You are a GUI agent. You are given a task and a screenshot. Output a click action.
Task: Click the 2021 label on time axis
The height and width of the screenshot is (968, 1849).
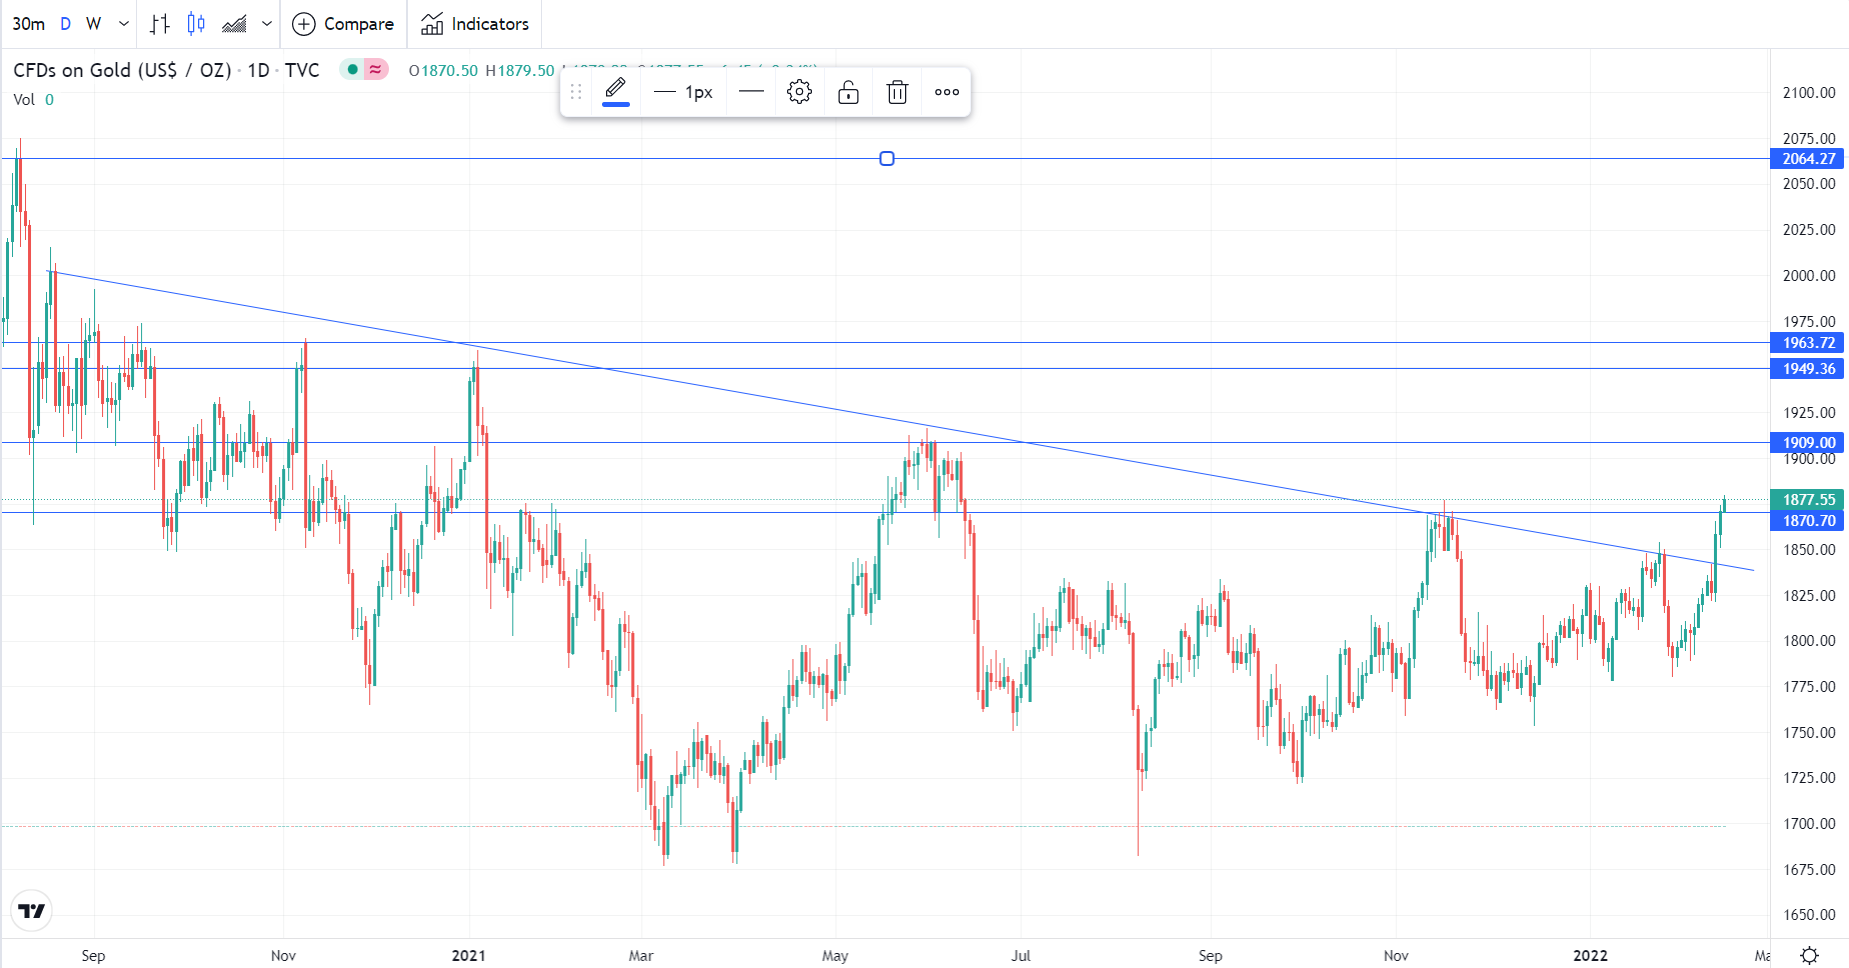[468, 956]
